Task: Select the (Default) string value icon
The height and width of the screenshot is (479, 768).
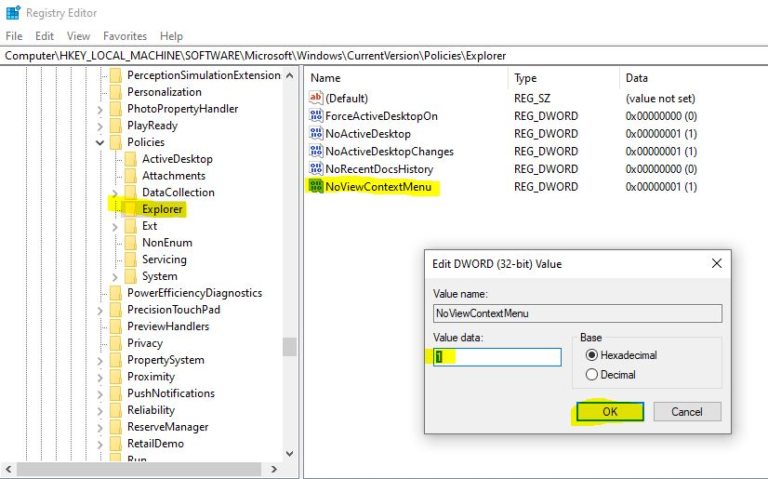Action: (x=317, y=98)
